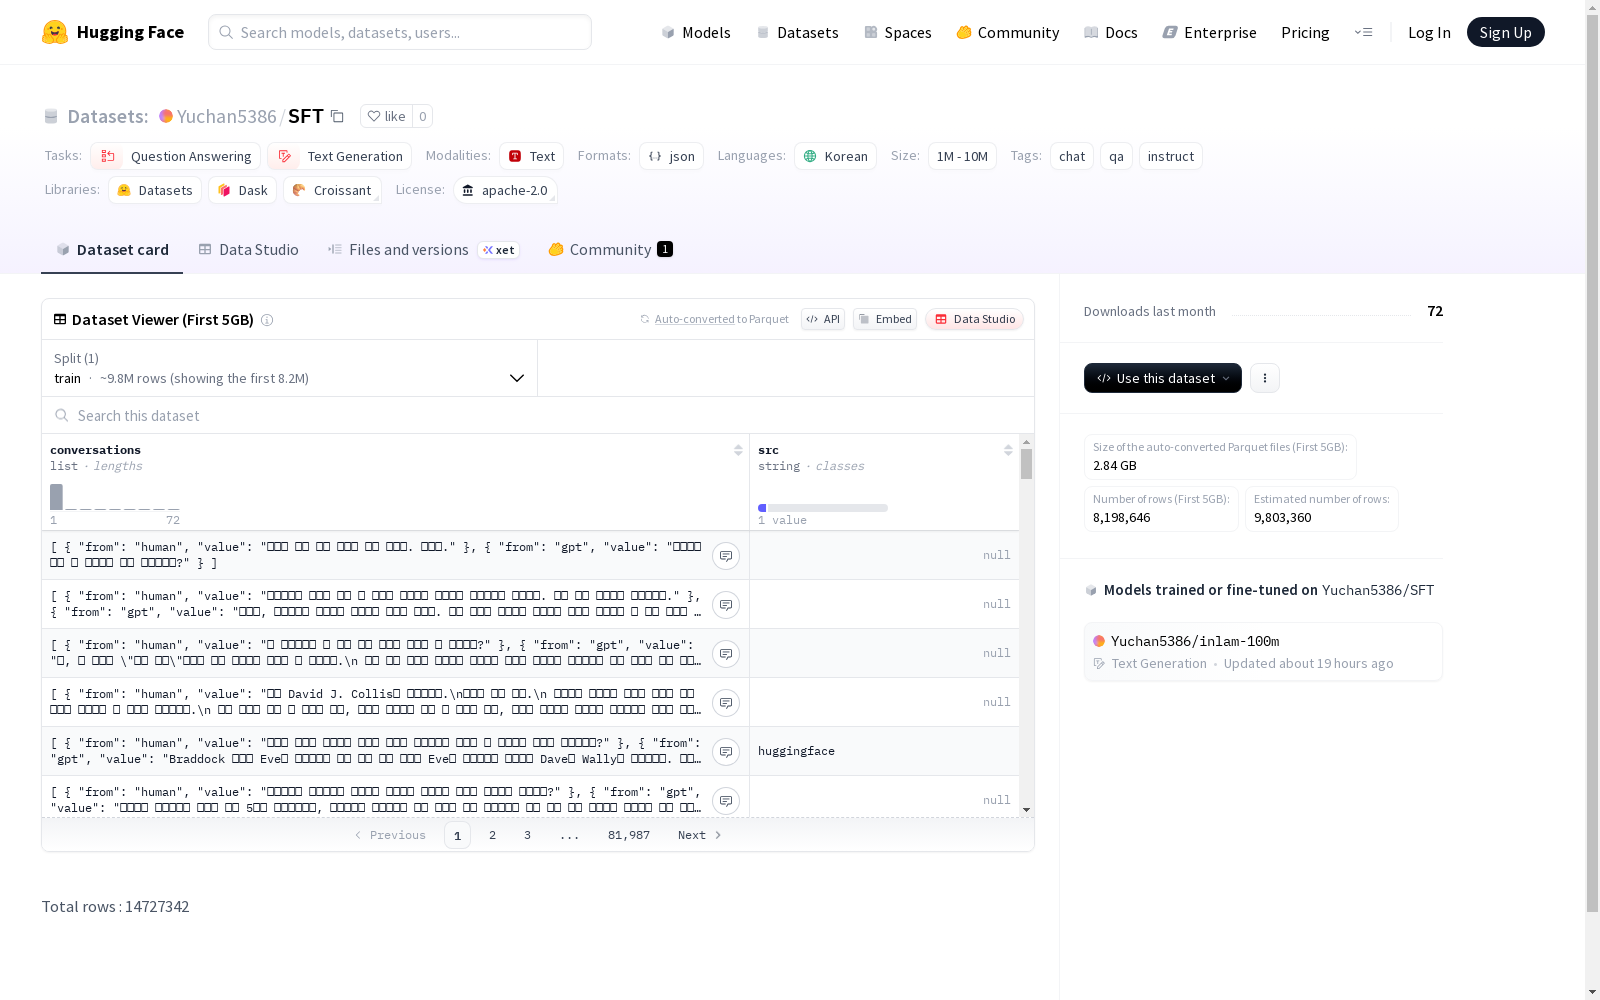Screen dimensions: 1600x1000
Task: Open comment icon on the first conversation row
Action: click(x=726, y=556)
